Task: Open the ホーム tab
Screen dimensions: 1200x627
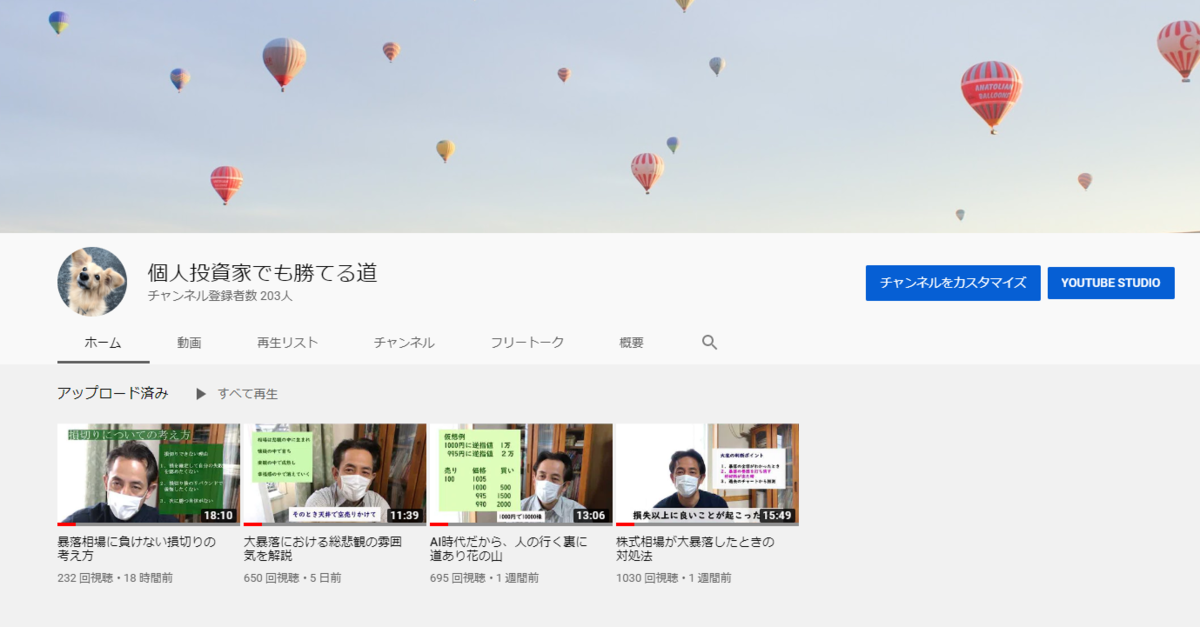Action: (x=103, y=342)
